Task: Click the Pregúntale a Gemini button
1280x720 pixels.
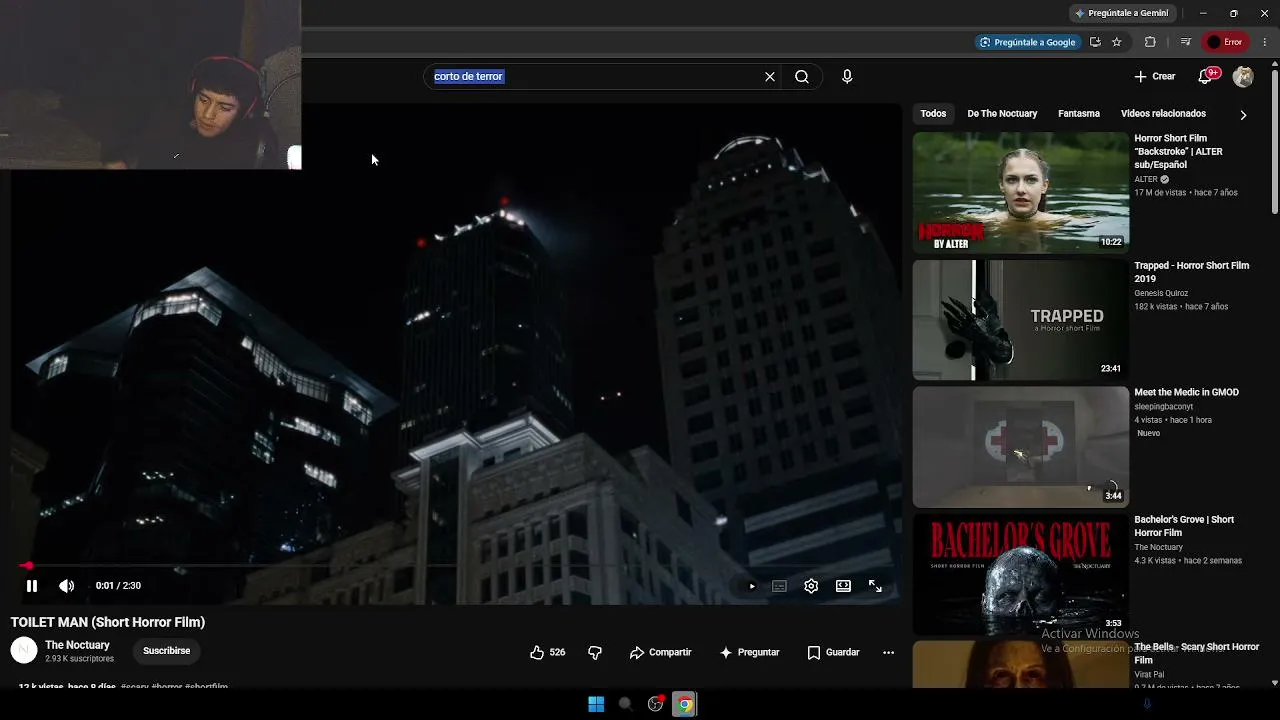Action: [1120, 13]
